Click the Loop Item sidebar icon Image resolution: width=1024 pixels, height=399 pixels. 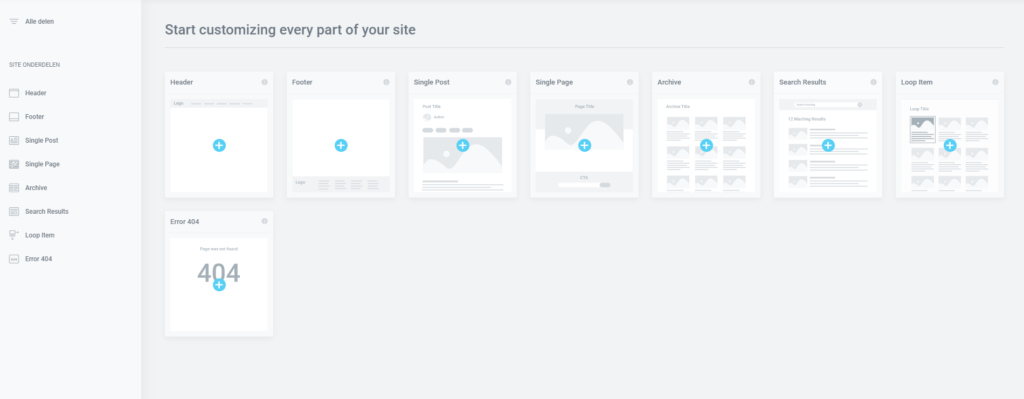(14, 235)
